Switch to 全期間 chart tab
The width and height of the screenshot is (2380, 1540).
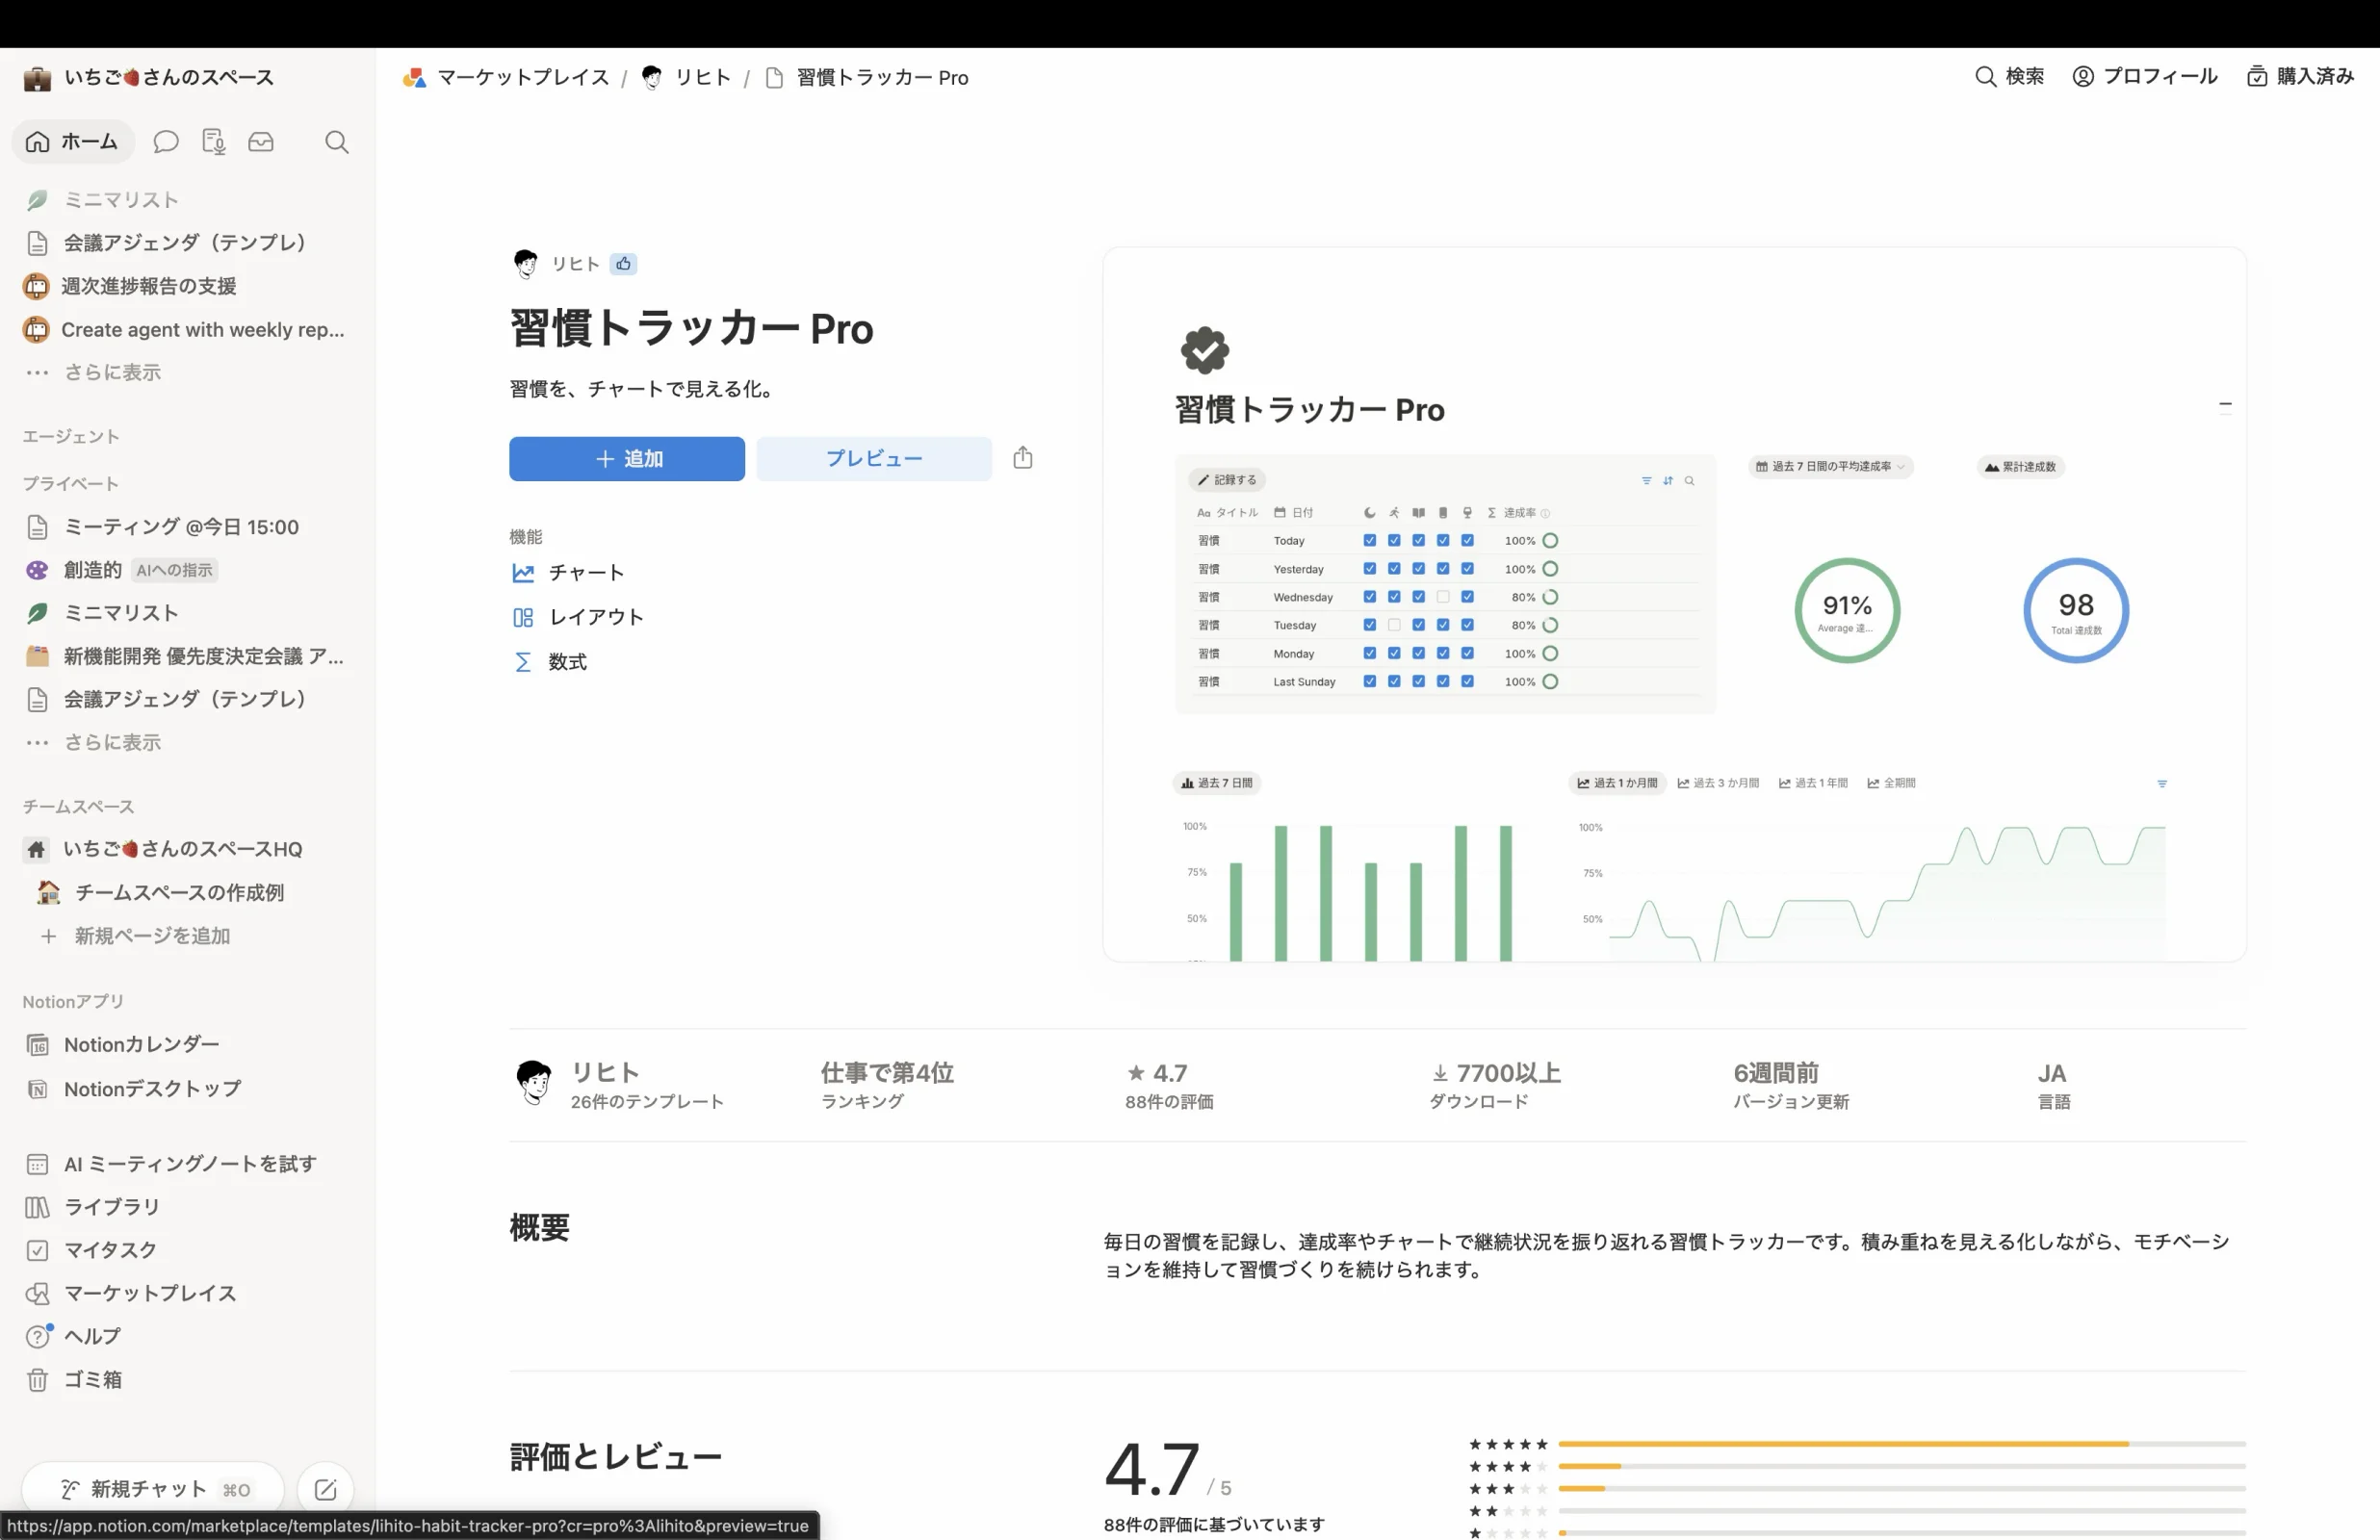(x=1891, y=783)
